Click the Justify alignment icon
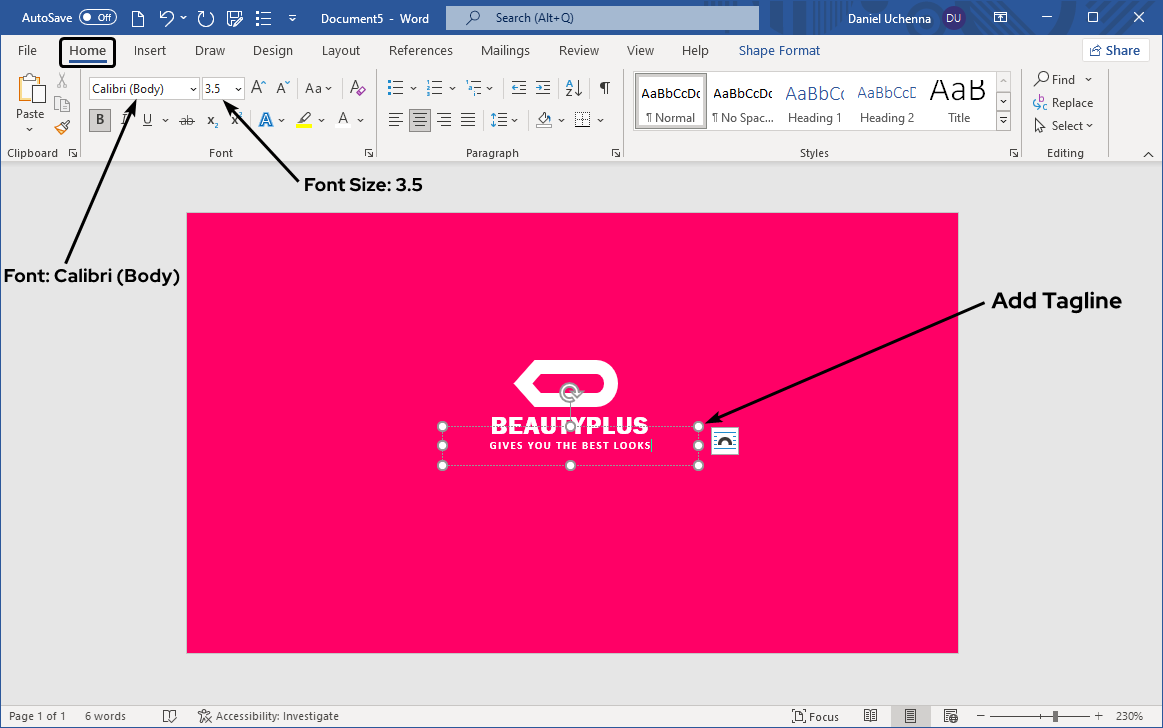Screen dimensions: 1163x728 point(467,120)
